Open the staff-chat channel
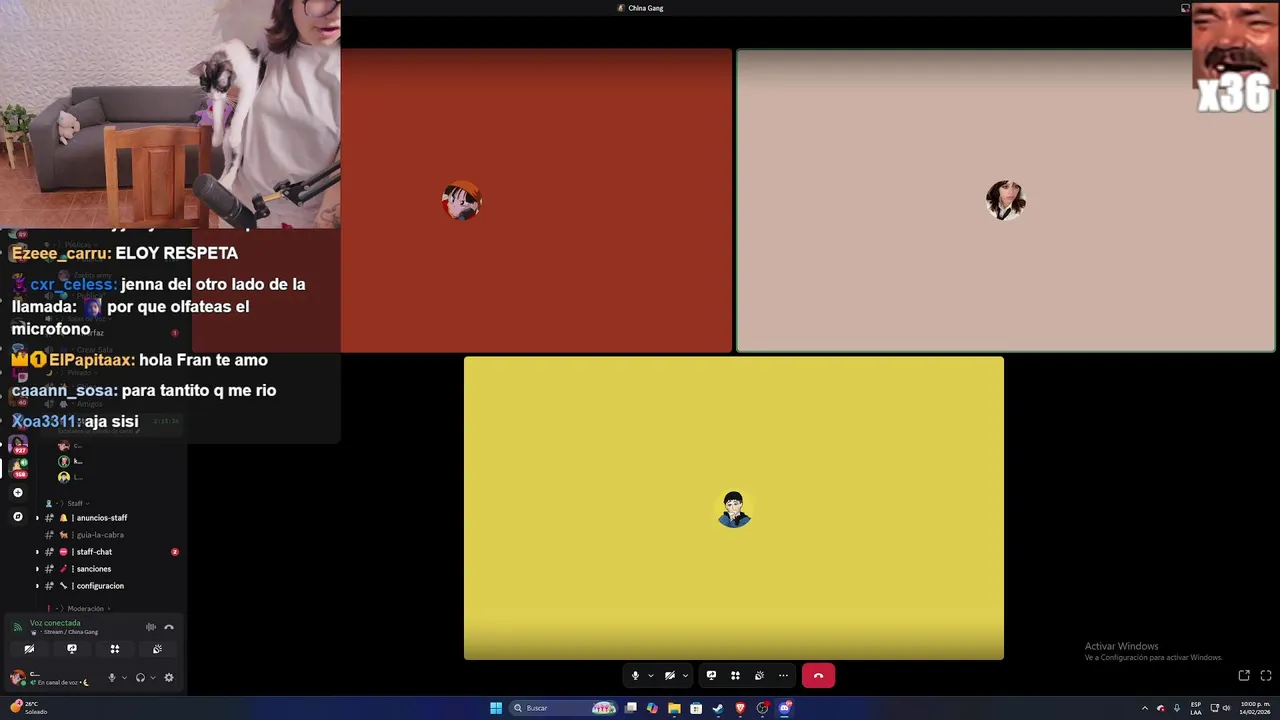This screenshot has width=1280, height=720. (x=92, y=552)
